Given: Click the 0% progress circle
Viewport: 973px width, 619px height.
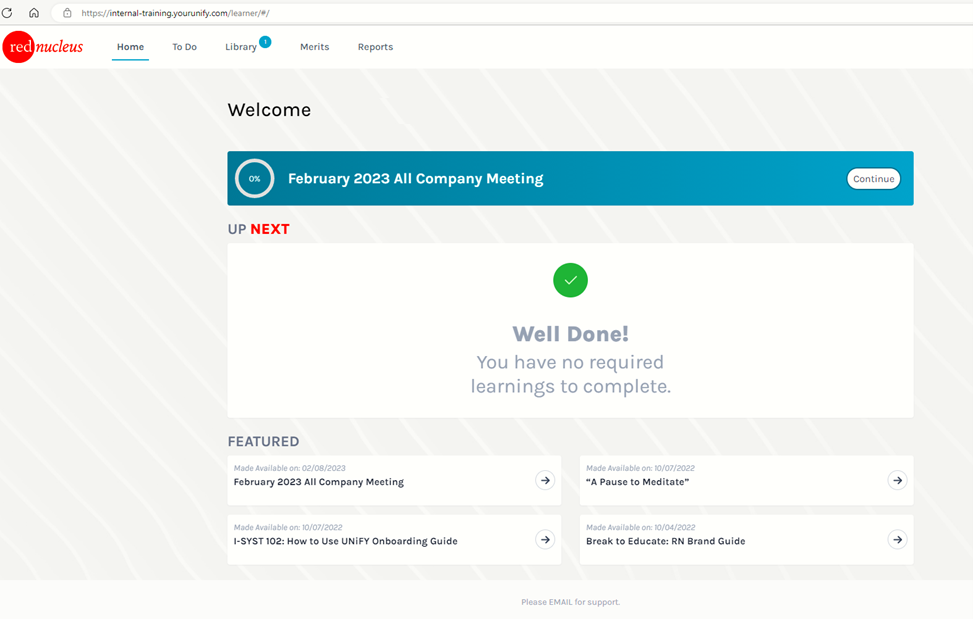Looking at the screenshot, I should [x=254, y=178].
